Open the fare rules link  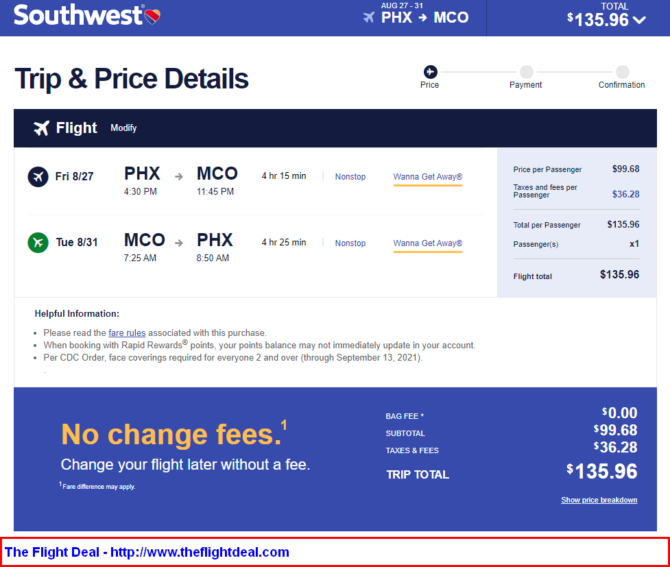(x=127, y=333)
